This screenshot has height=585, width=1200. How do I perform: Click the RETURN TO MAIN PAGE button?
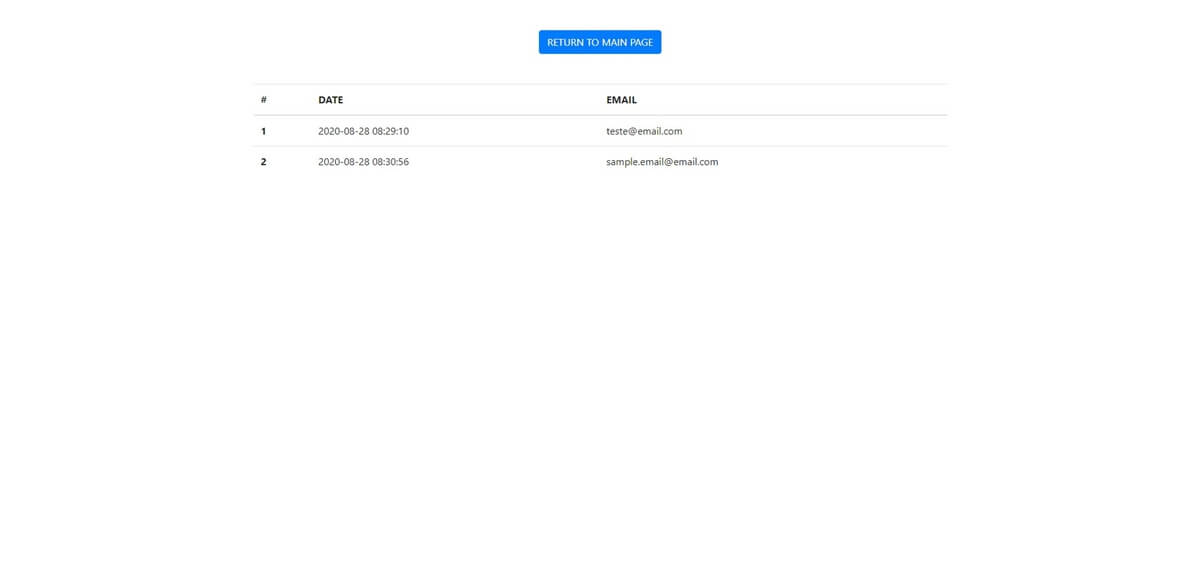click(x=600, y=42)
